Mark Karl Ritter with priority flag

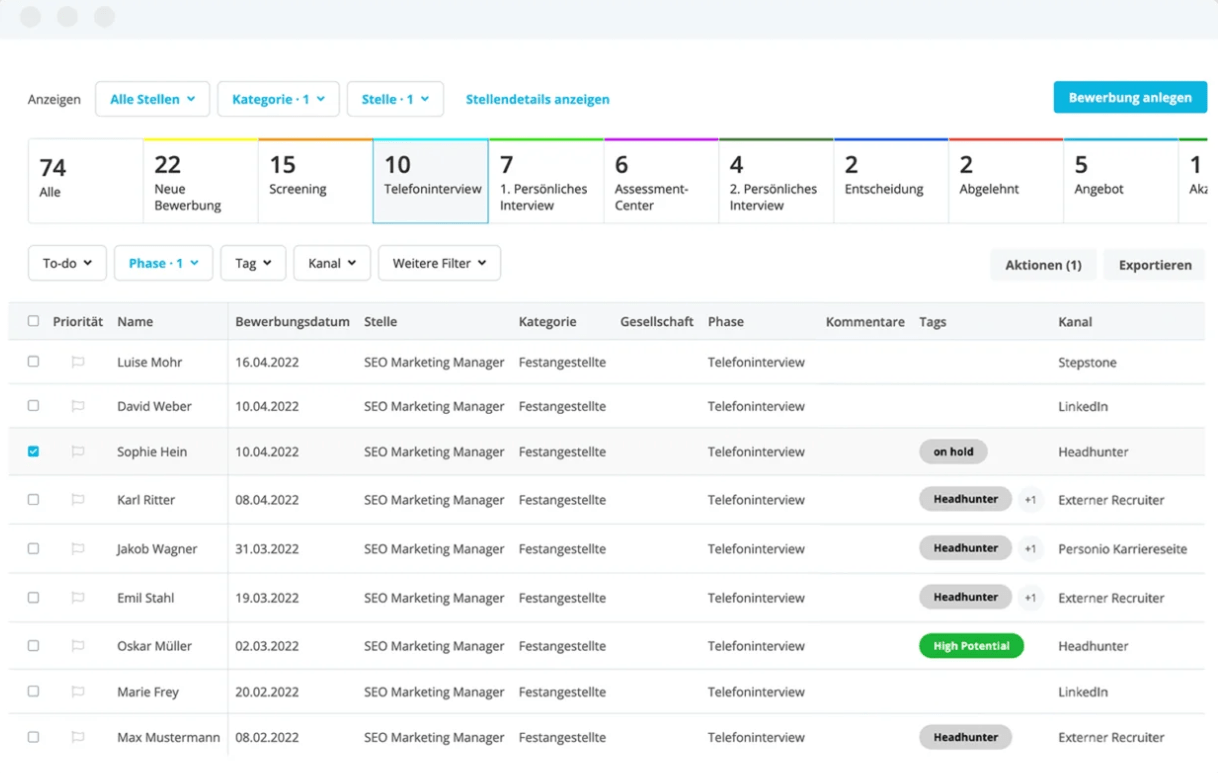pyautogui.click(x=78, y=500)
